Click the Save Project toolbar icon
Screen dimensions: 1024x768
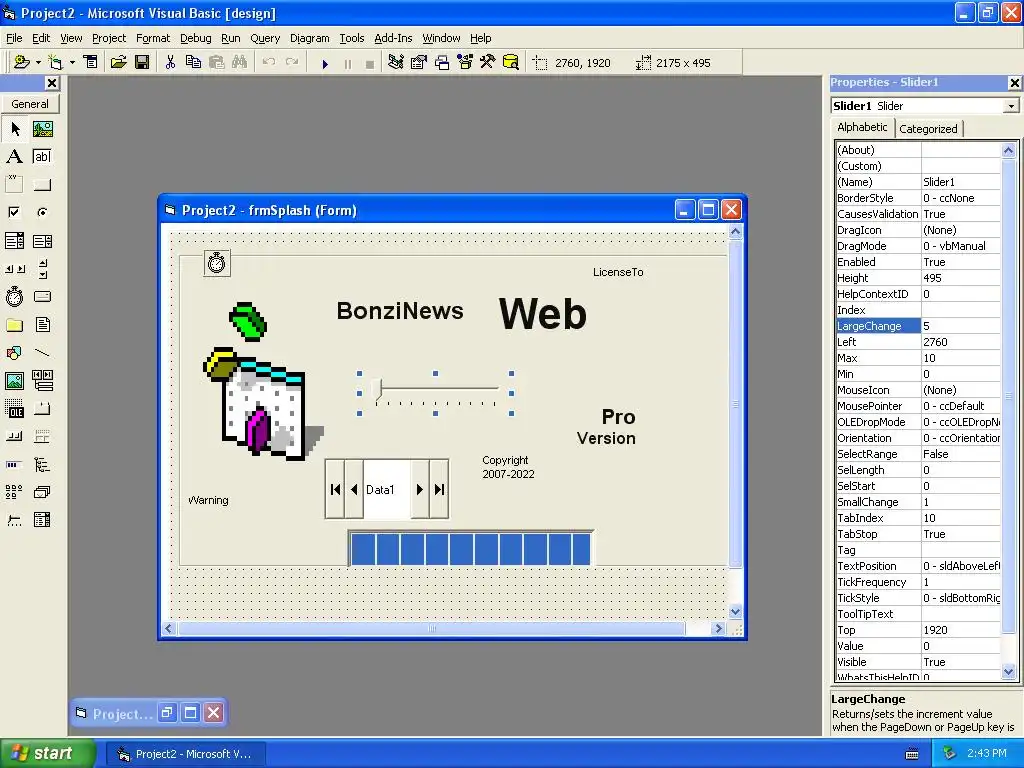tap(142, 63)
